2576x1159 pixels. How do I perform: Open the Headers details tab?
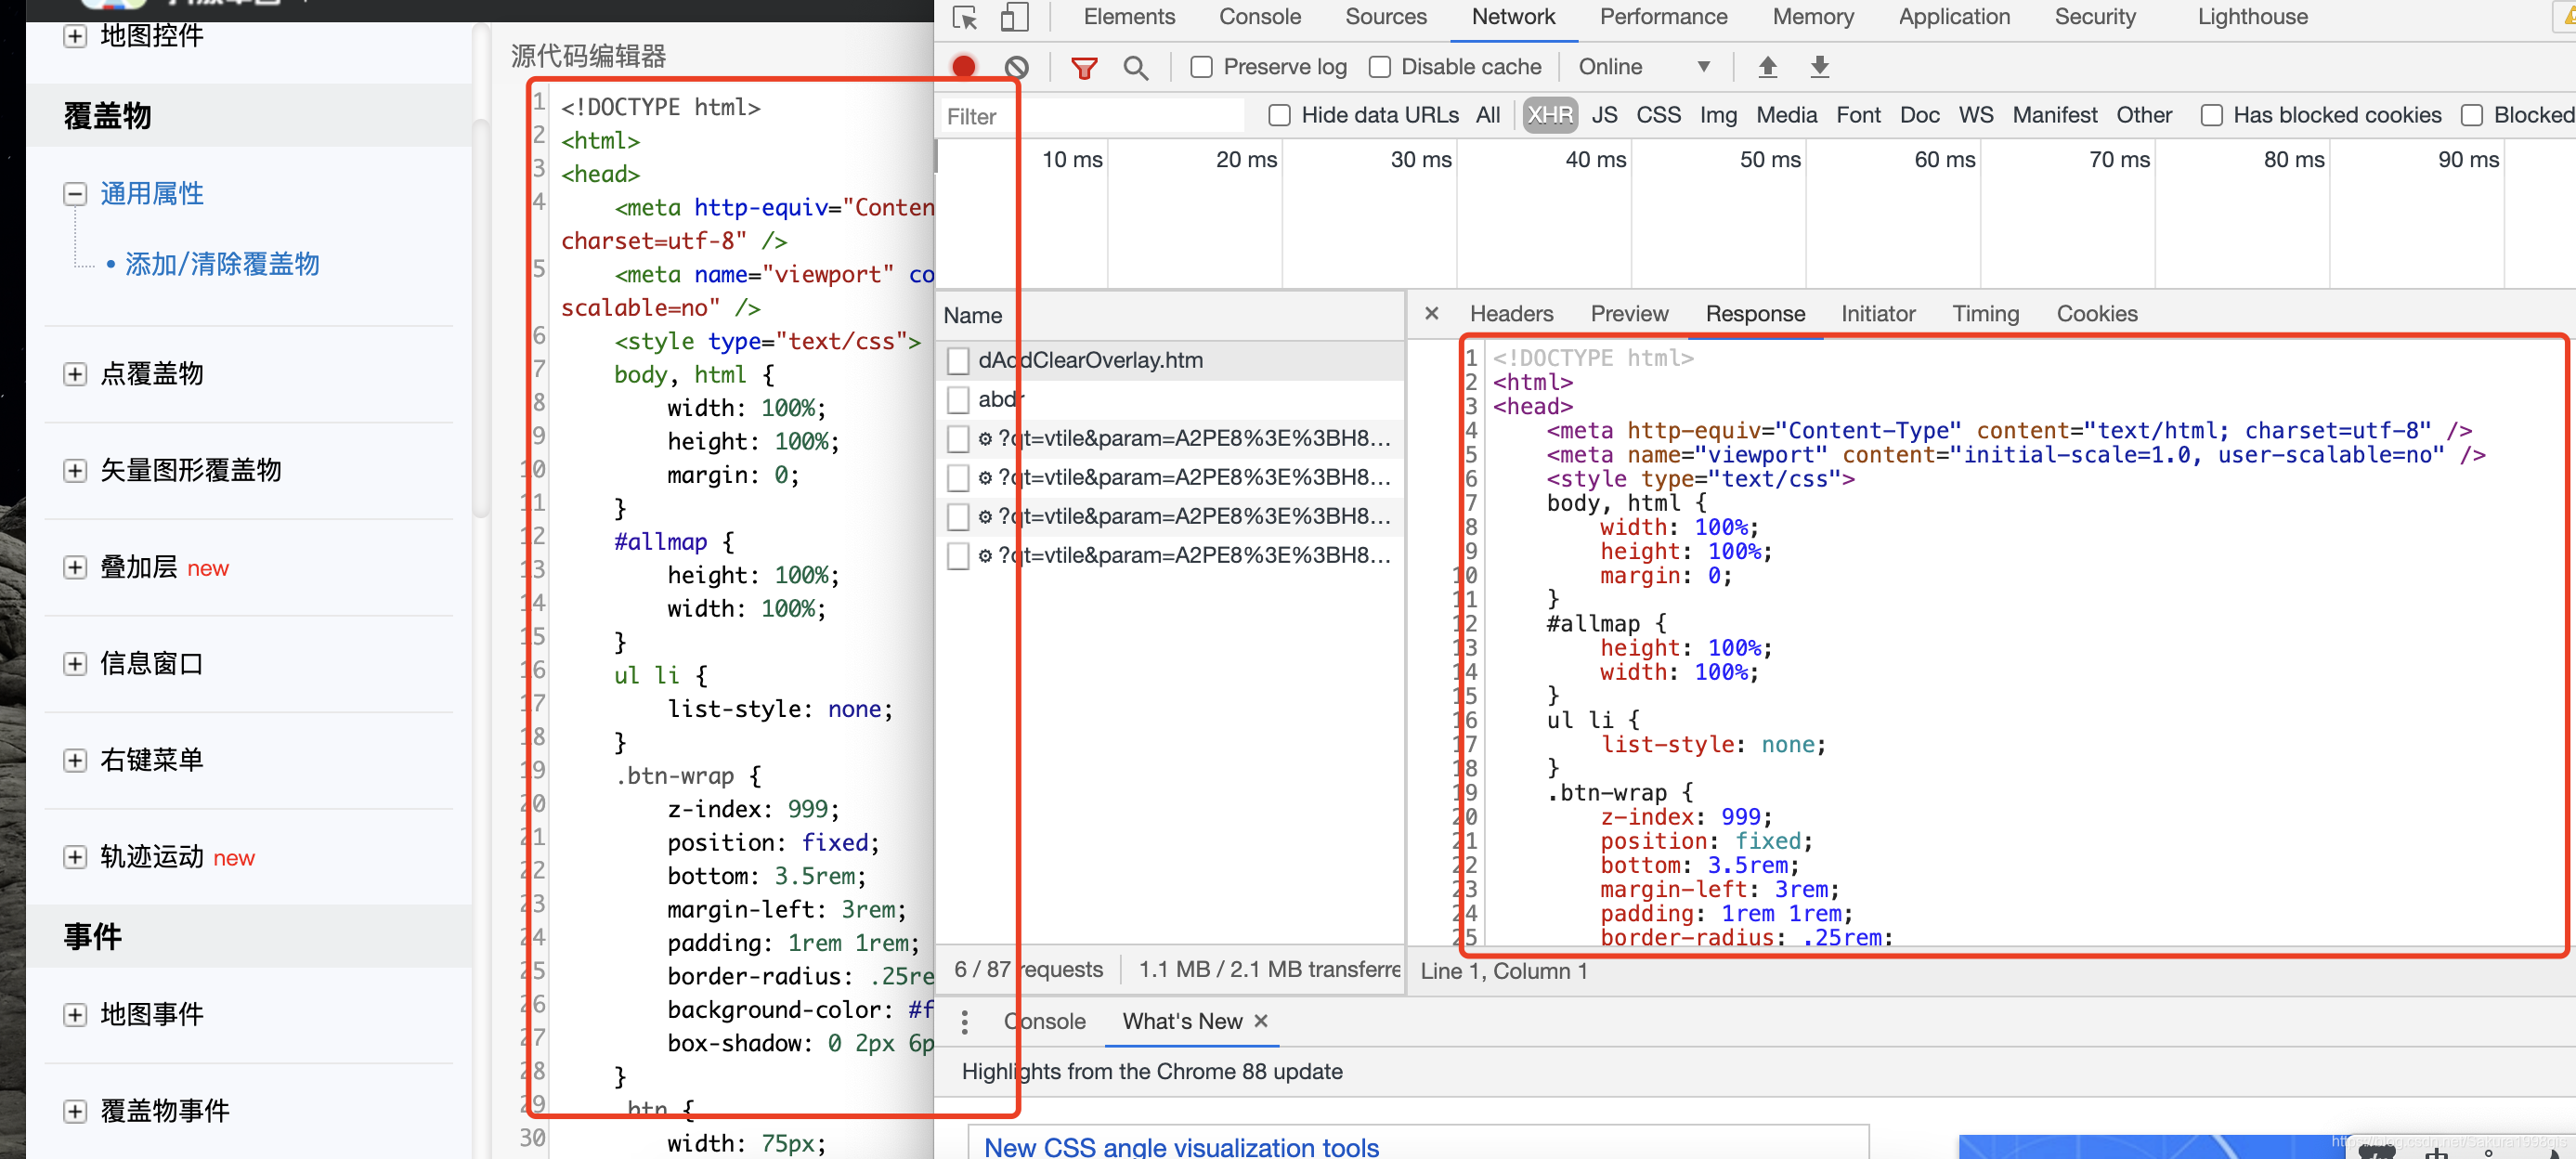tap(1511, 313)
